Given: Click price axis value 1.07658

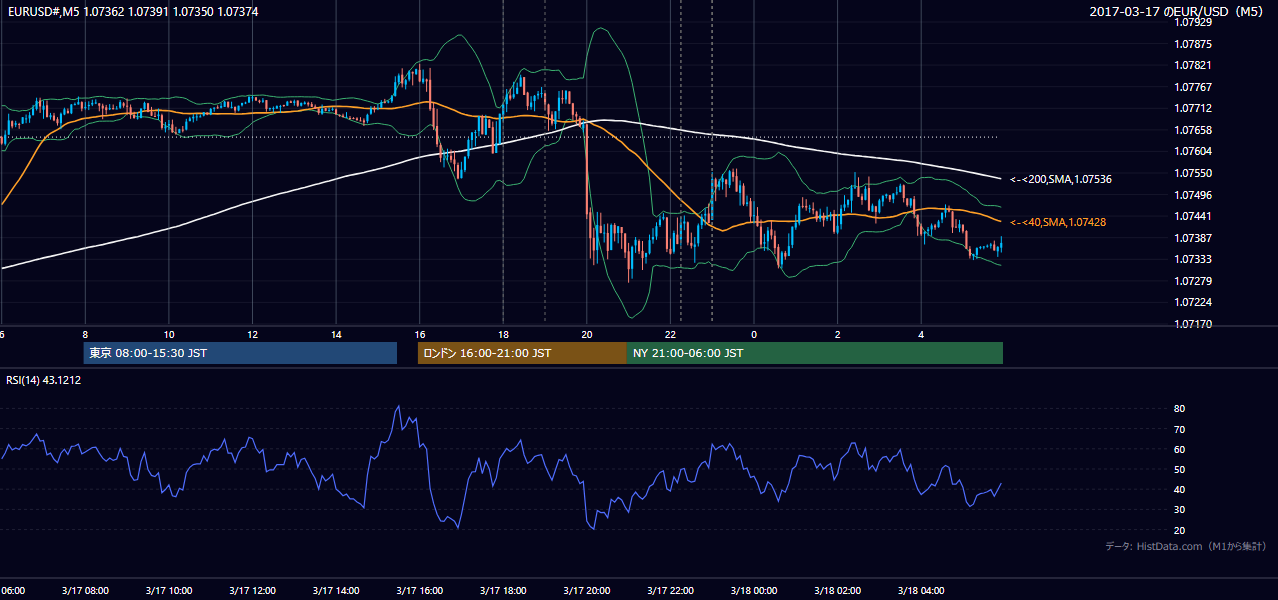Looking at the screenshot, I should (1193, 130).
